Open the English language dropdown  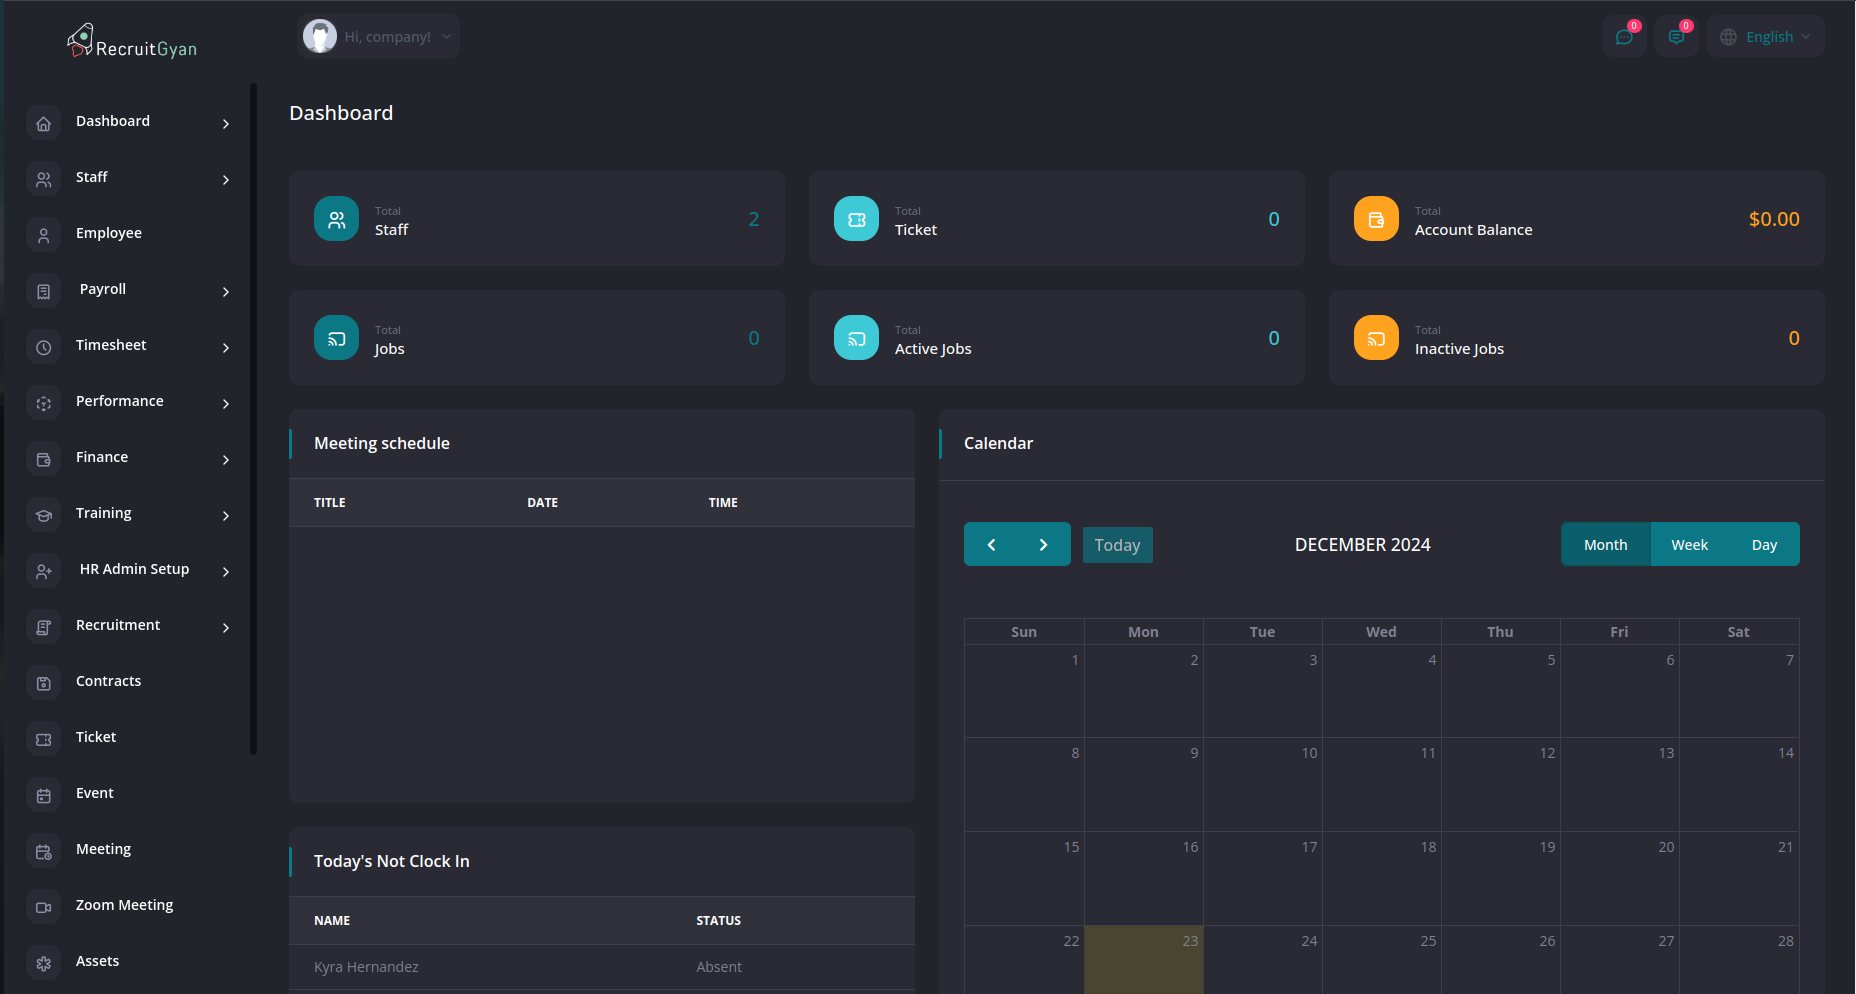[1766, 37]
